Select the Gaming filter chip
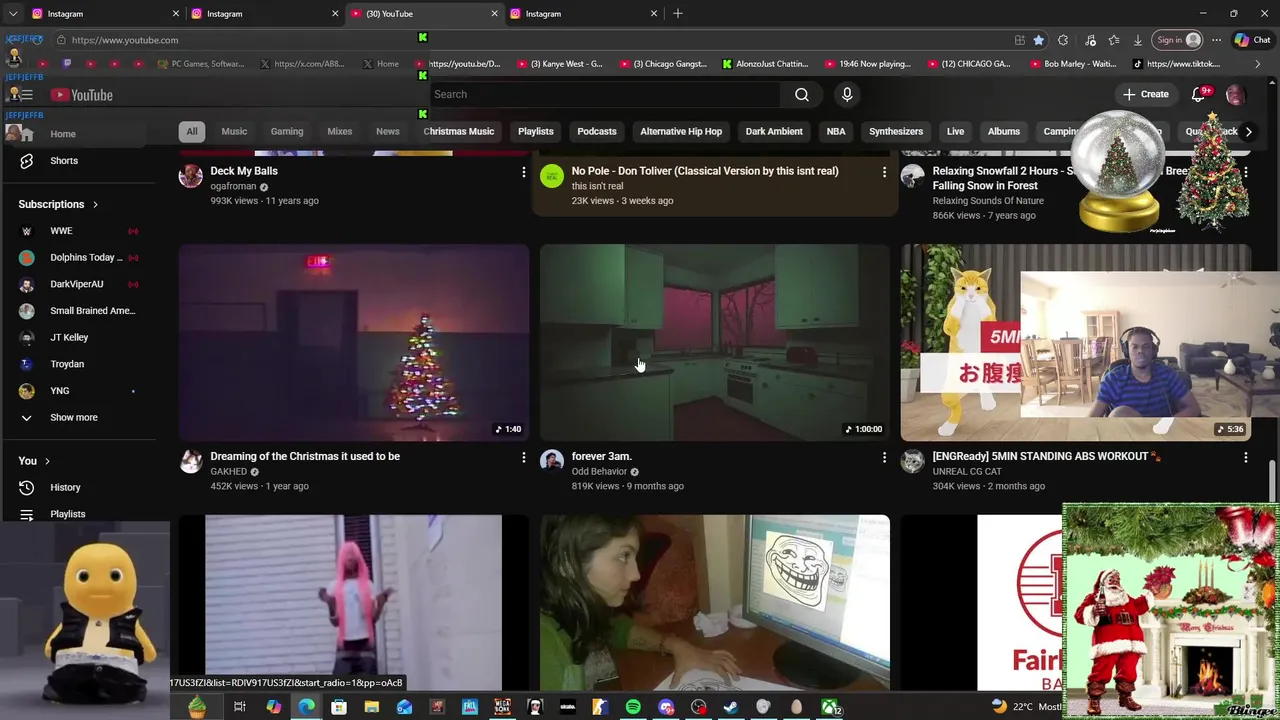This screenshot has height=720, width=1280. click(287, 131)
